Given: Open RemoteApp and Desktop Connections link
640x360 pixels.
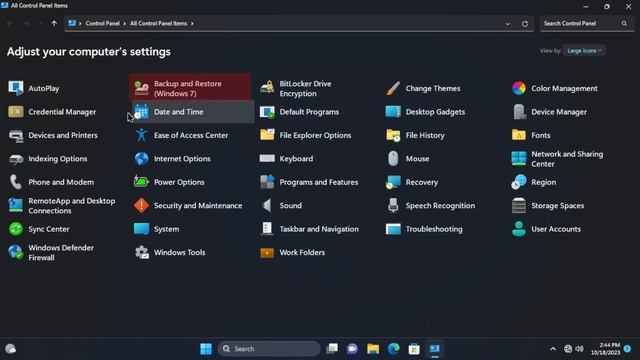Looking at the screenshot, I should 71,206.
